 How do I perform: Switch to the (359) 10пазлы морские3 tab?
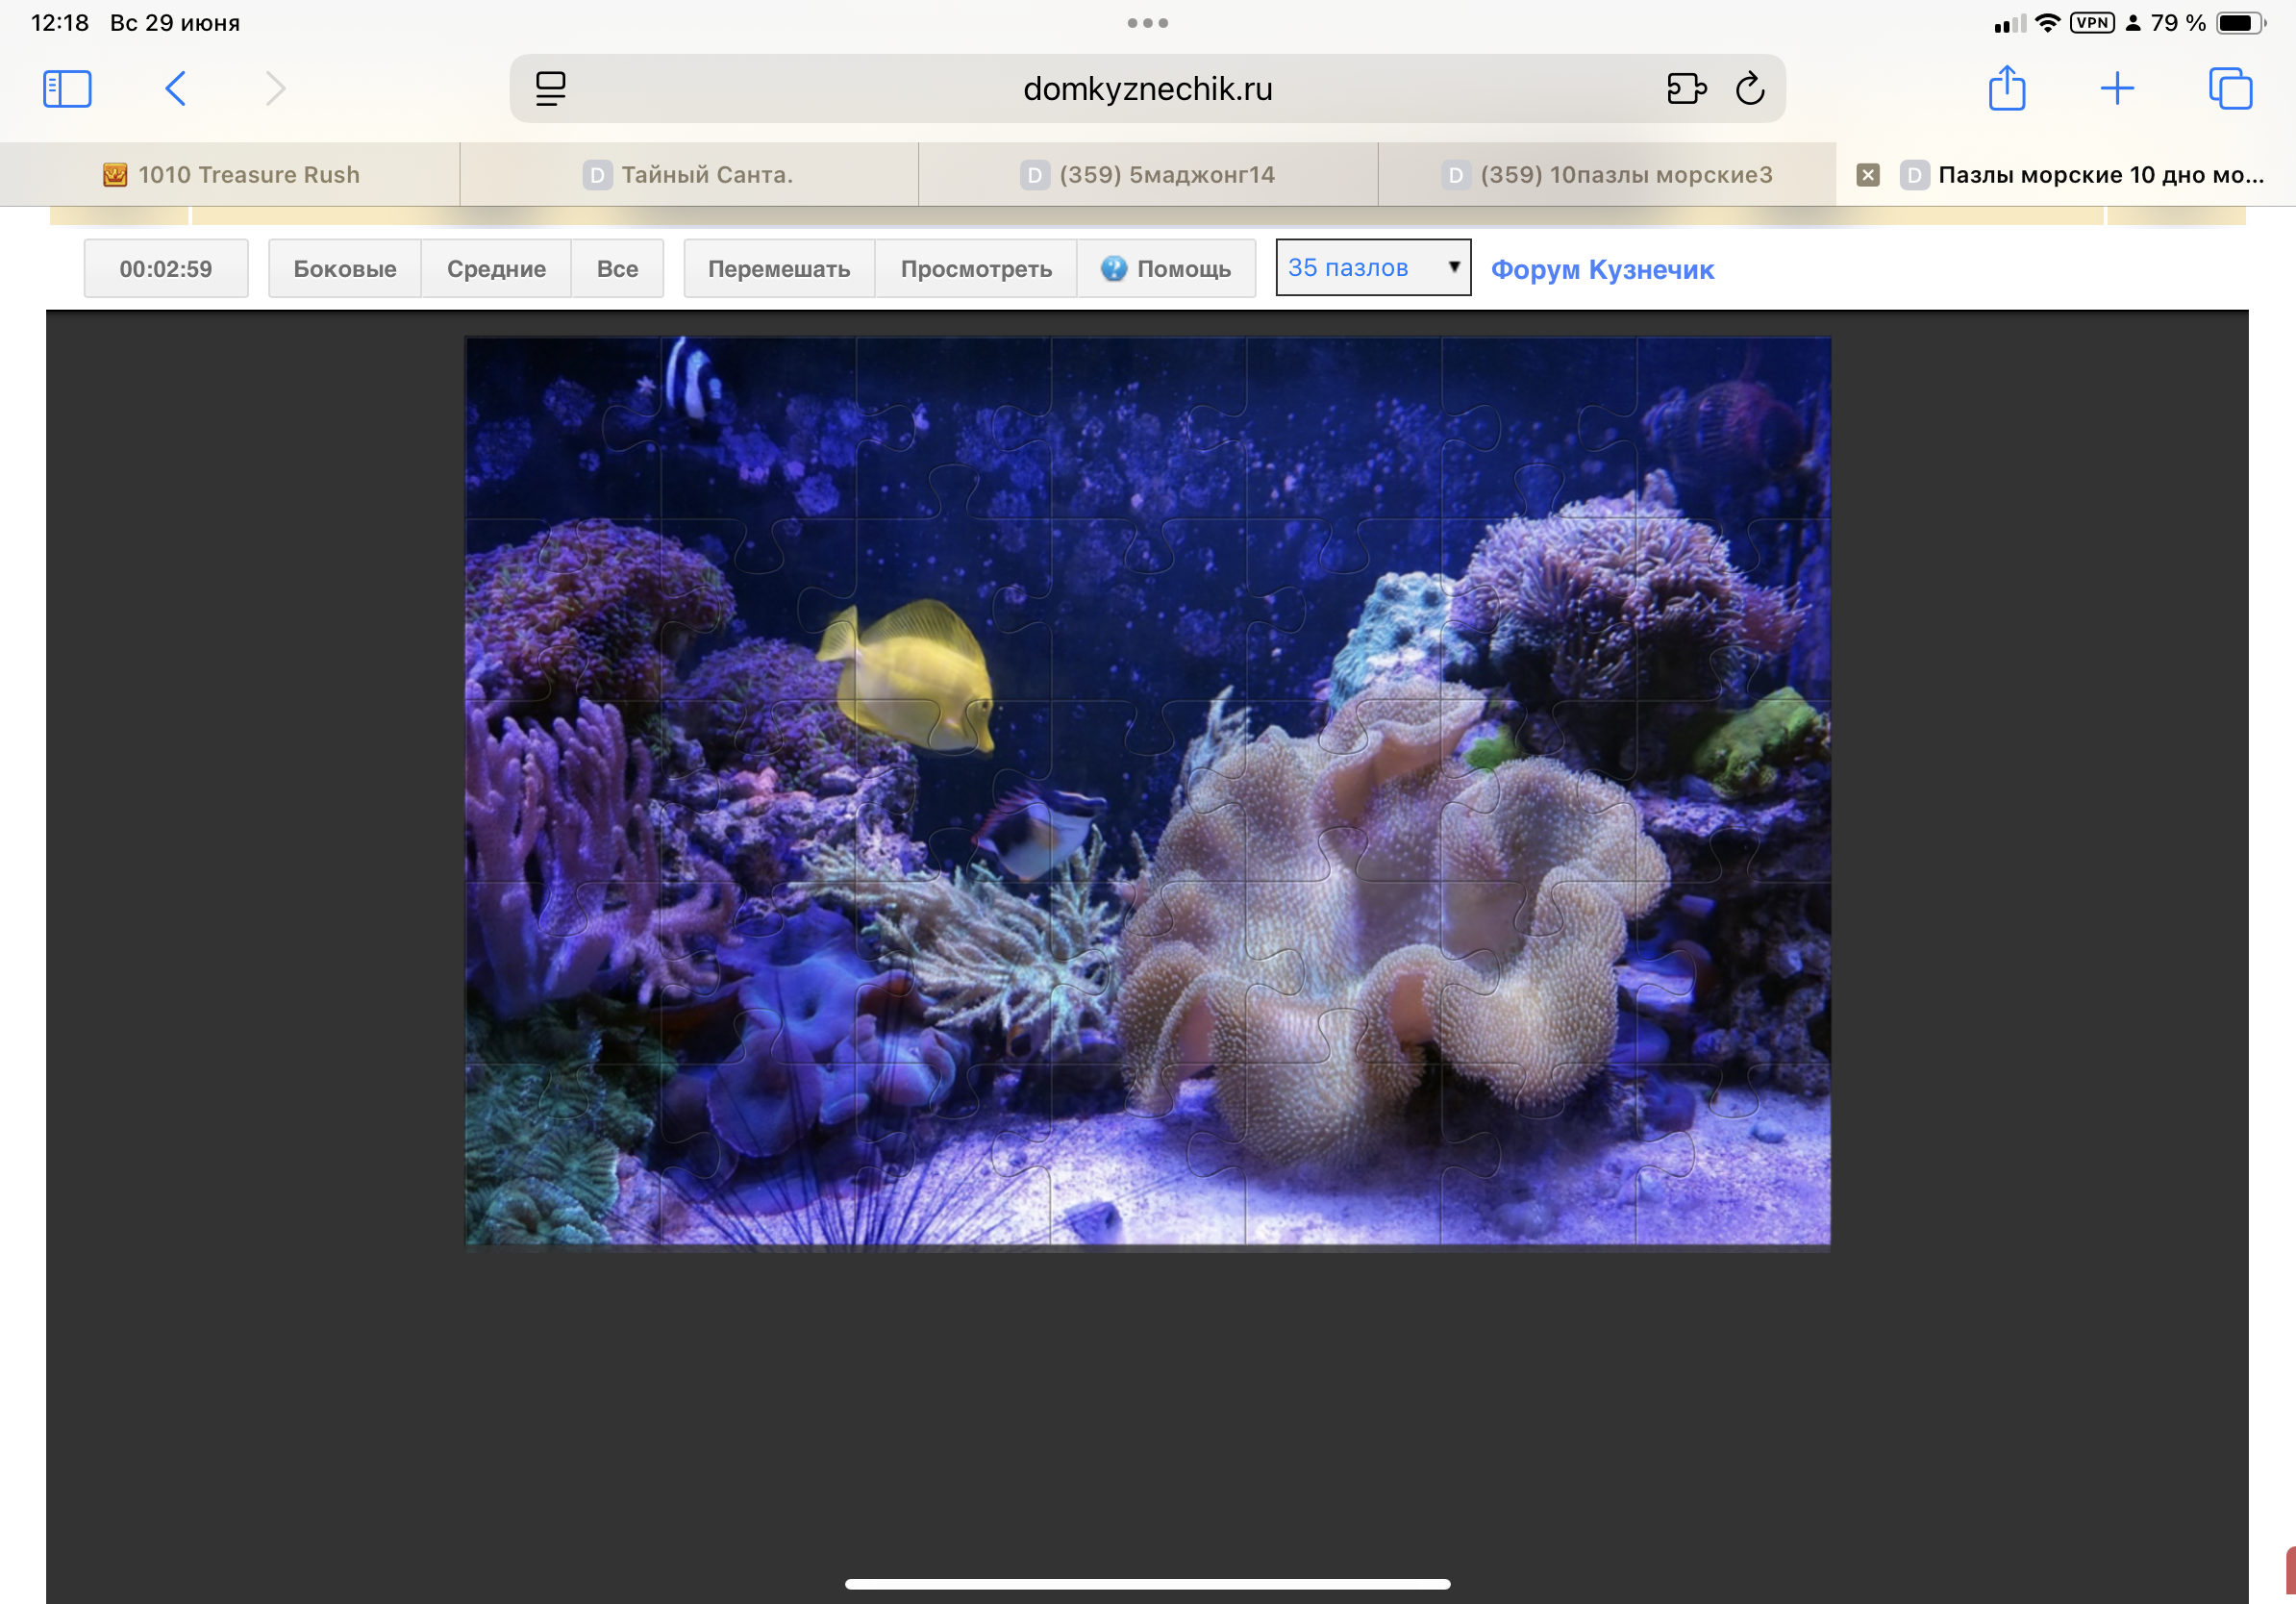[1607, 175]
